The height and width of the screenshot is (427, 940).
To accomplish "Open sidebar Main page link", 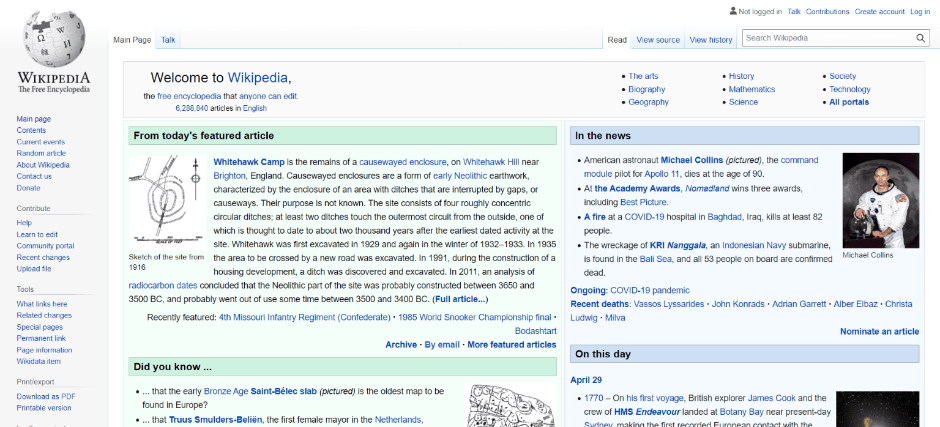I will click(x=34, y=119).
